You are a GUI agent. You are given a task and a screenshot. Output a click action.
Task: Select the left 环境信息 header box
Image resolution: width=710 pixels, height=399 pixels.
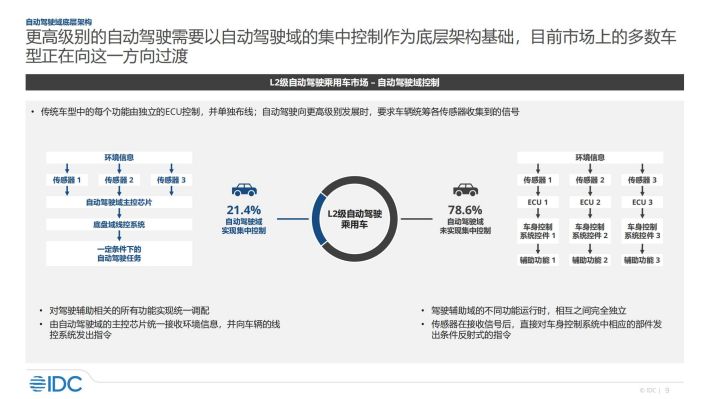(119, 158)
